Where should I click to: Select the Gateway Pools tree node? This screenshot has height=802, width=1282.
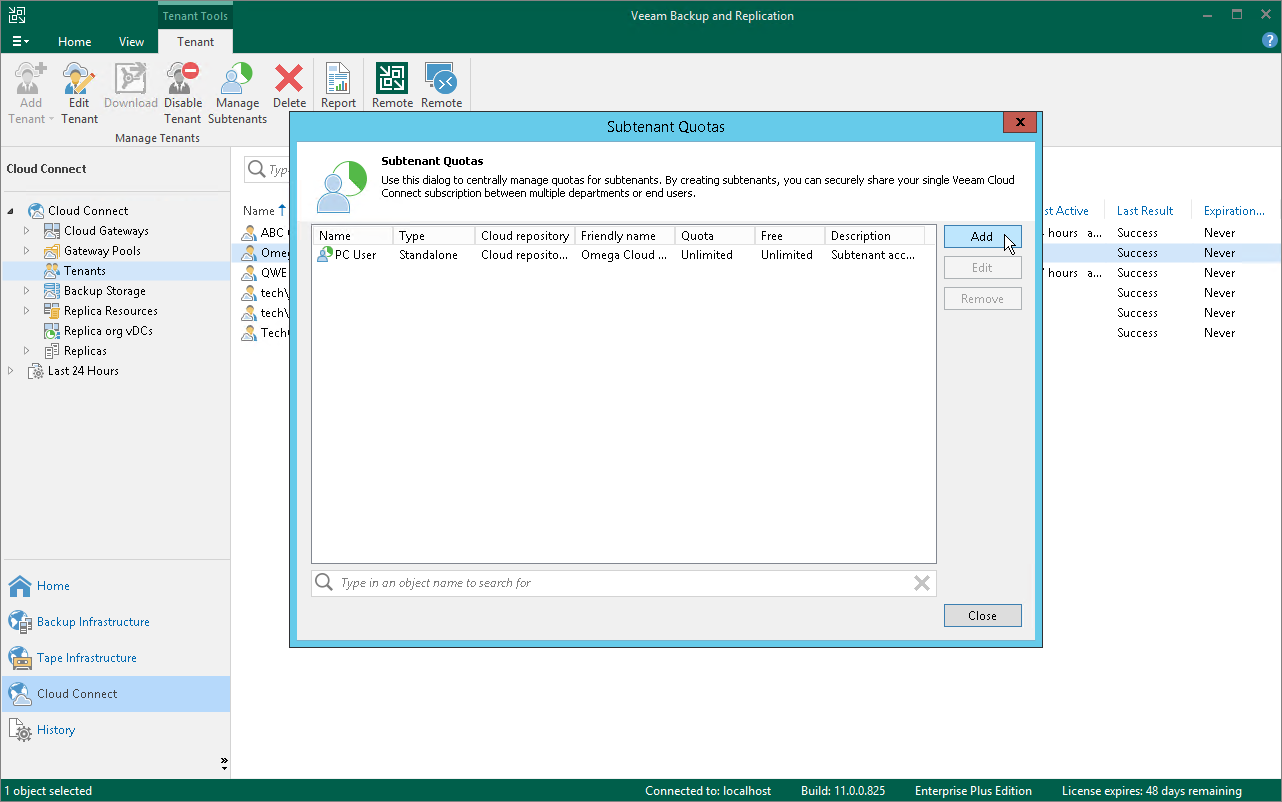click(102, 251)
